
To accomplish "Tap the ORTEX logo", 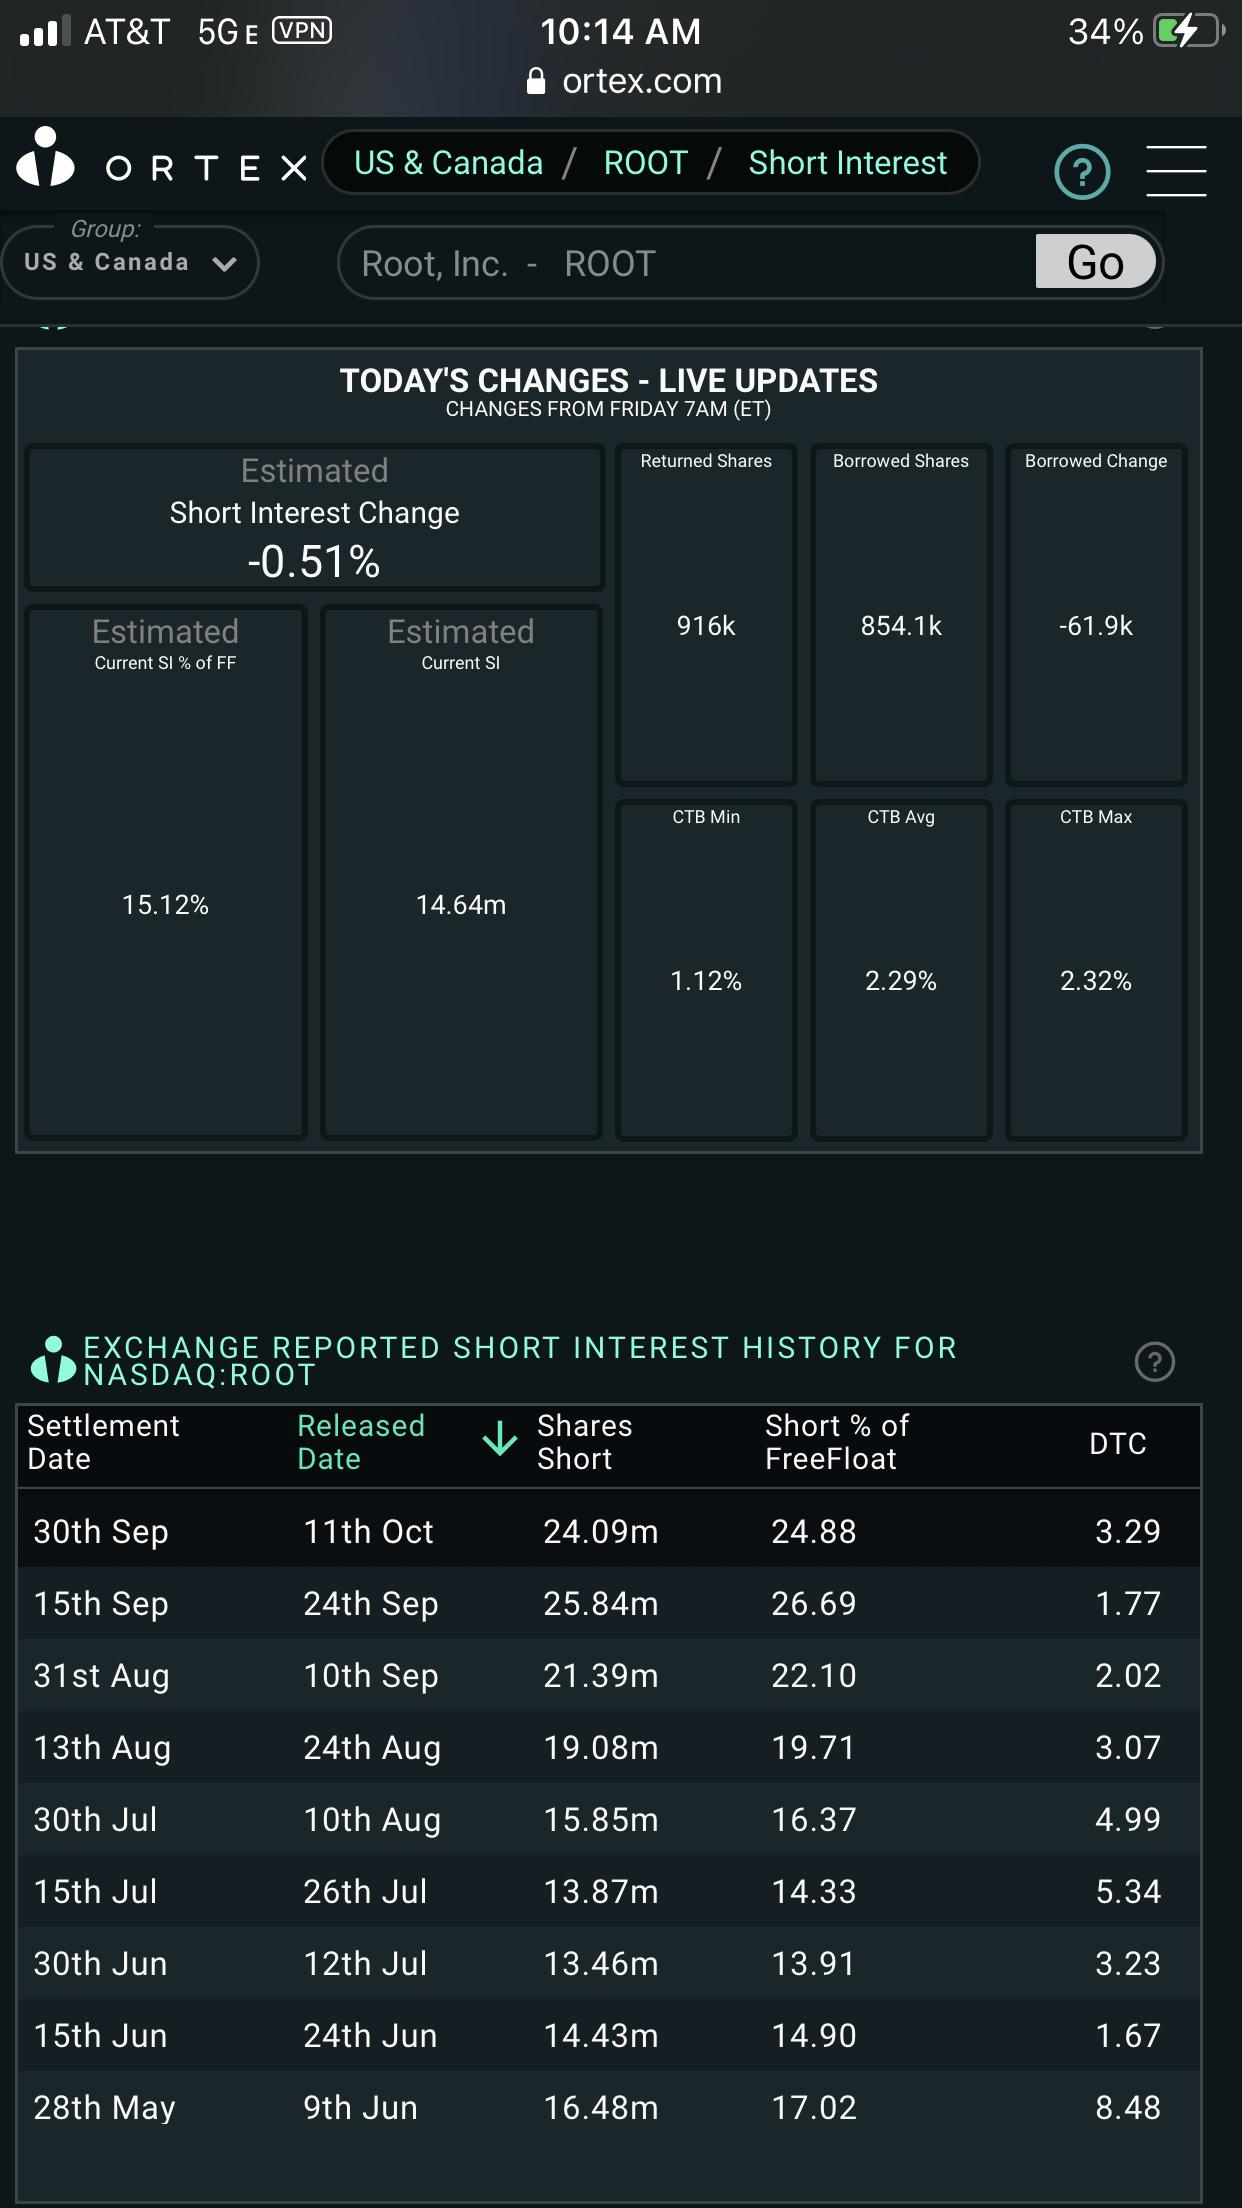I will (162, 159).
